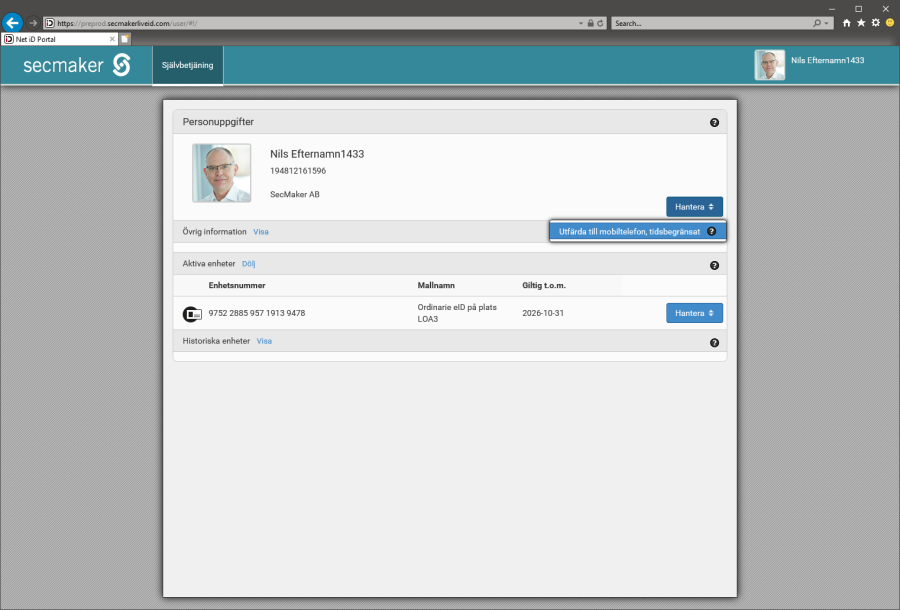900x610 pixels.
Task: Maximize the browser window
Action: pyautogui.click(x=859, y=9)
